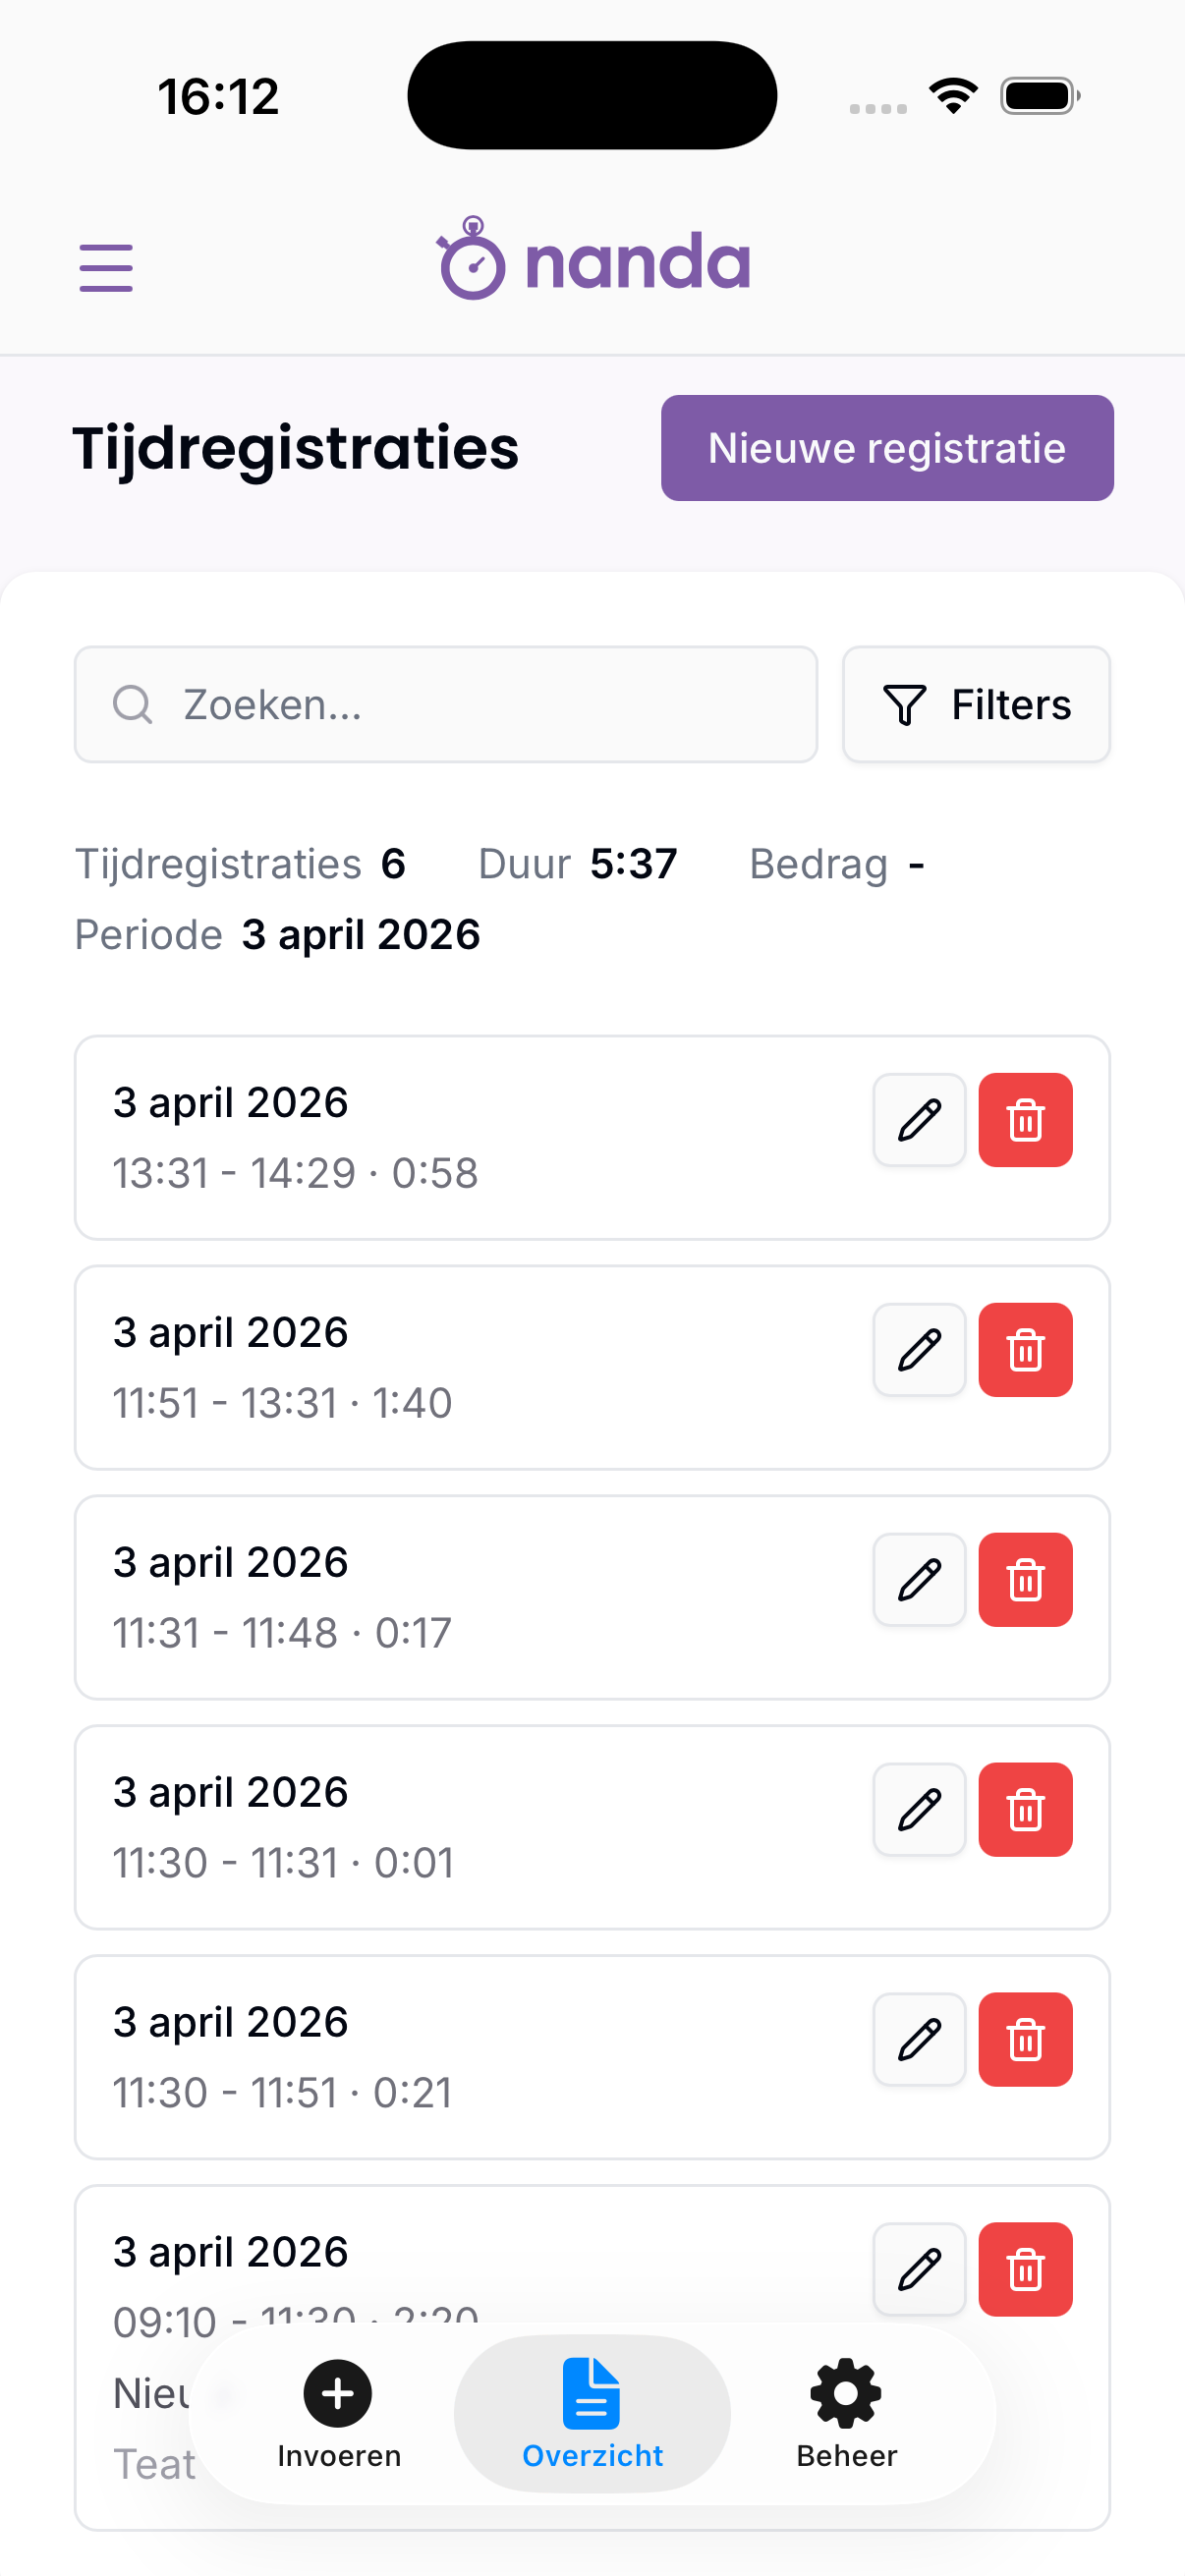Delete the 11:30 - 11:31 registration

pos(1025,1810)
